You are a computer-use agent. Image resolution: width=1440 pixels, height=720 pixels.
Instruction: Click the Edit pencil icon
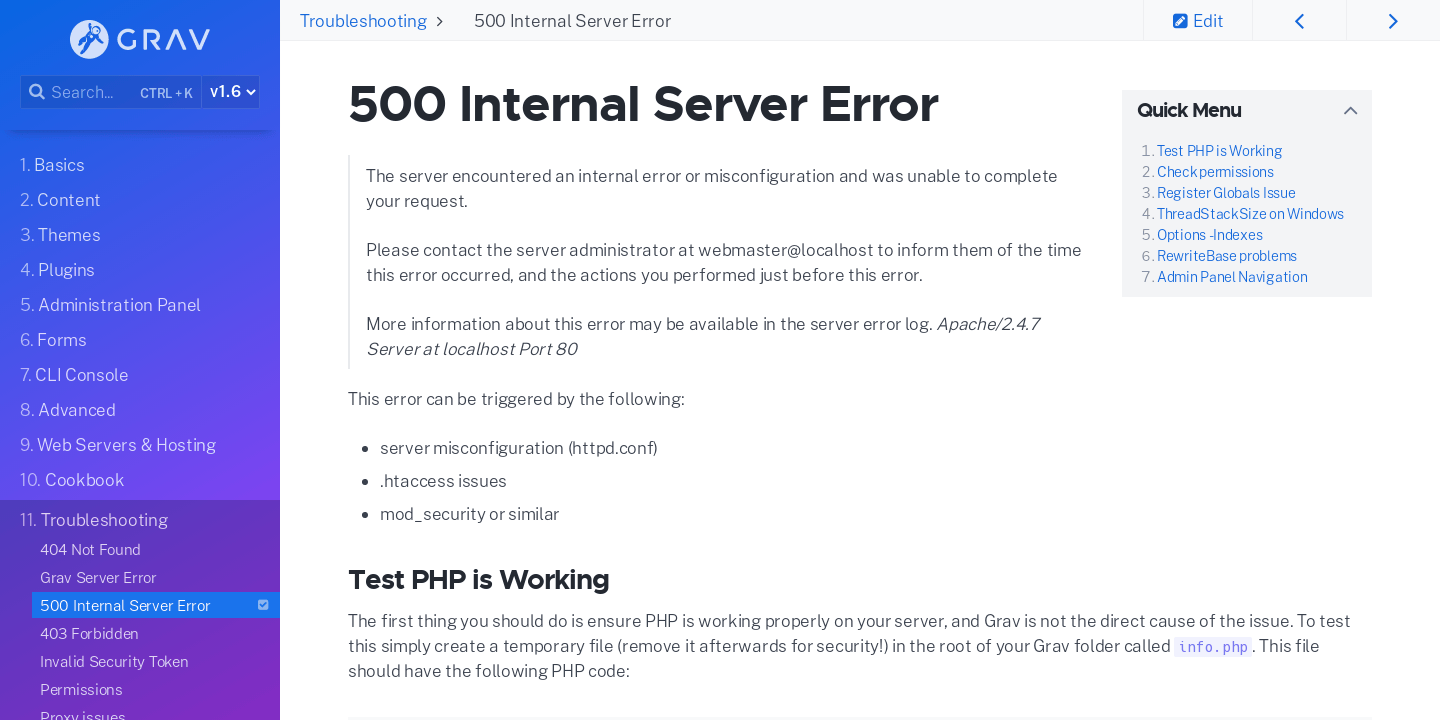(x=1180, y=21)
